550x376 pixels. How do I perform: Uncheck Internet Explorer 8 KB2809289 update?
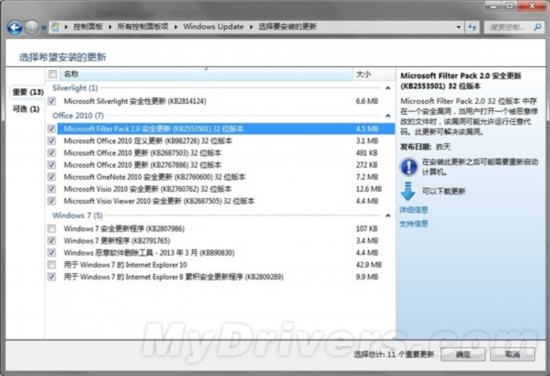pos(52,277)
